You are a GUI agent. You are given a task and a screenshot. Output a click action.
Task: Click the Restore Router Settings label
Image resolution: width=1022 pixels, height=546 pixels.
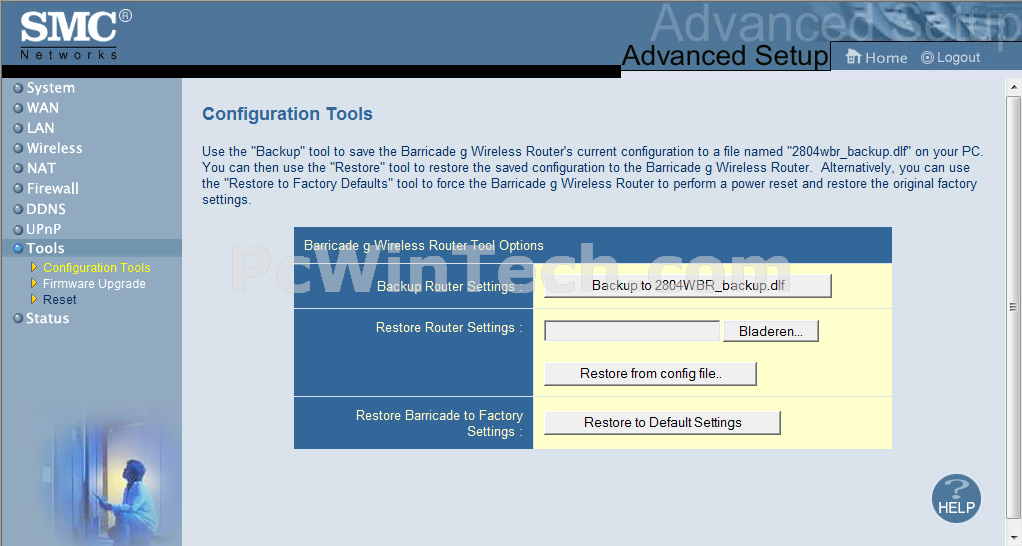tap(449, 328)
